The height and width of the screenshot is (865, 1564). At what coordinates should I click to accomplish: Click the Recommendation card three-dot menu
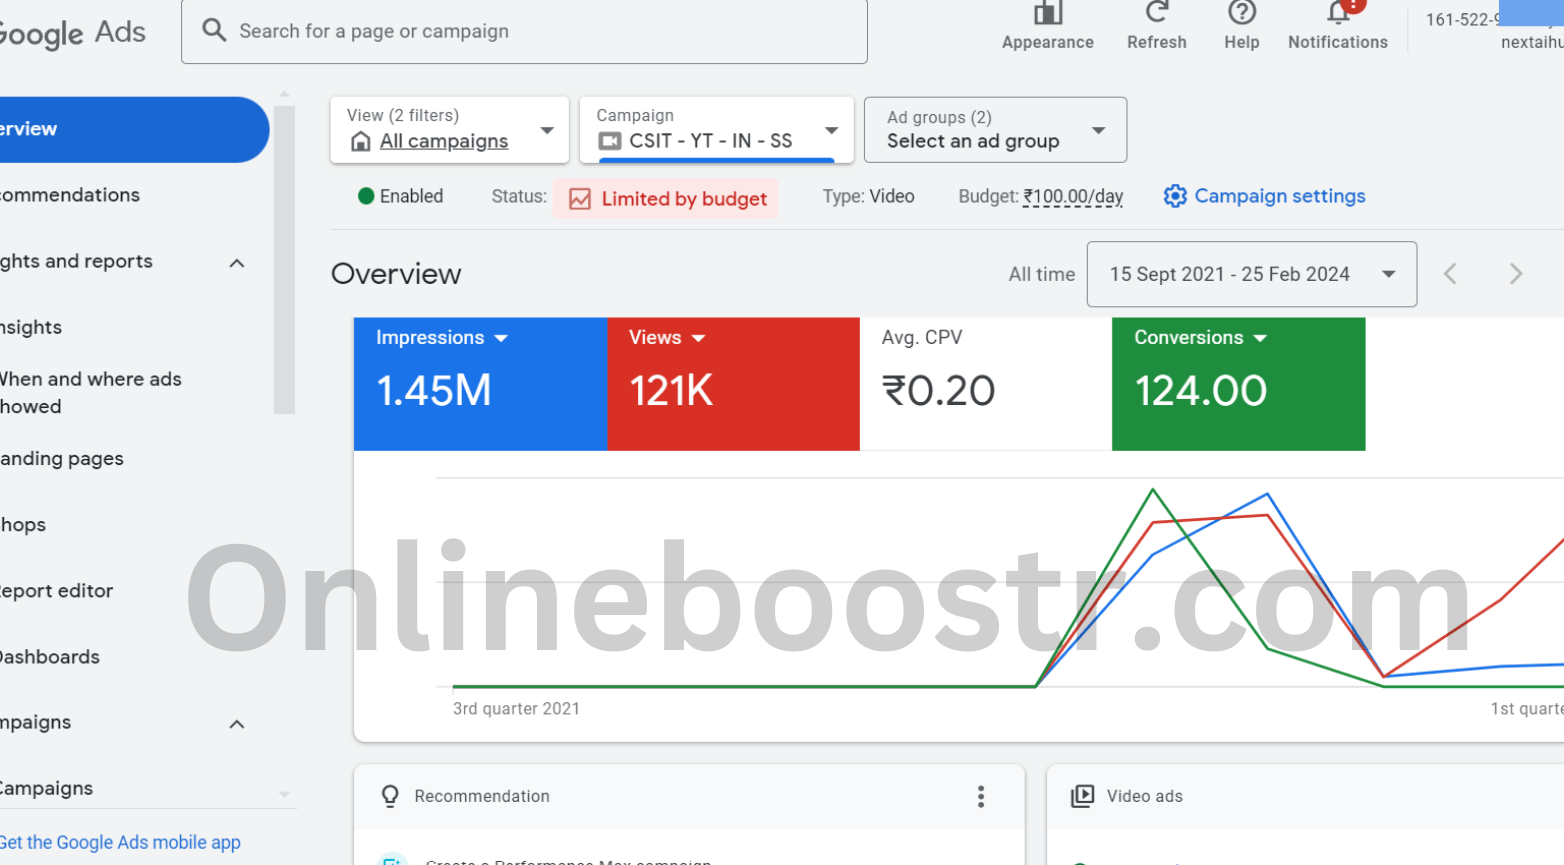point(980,796)
